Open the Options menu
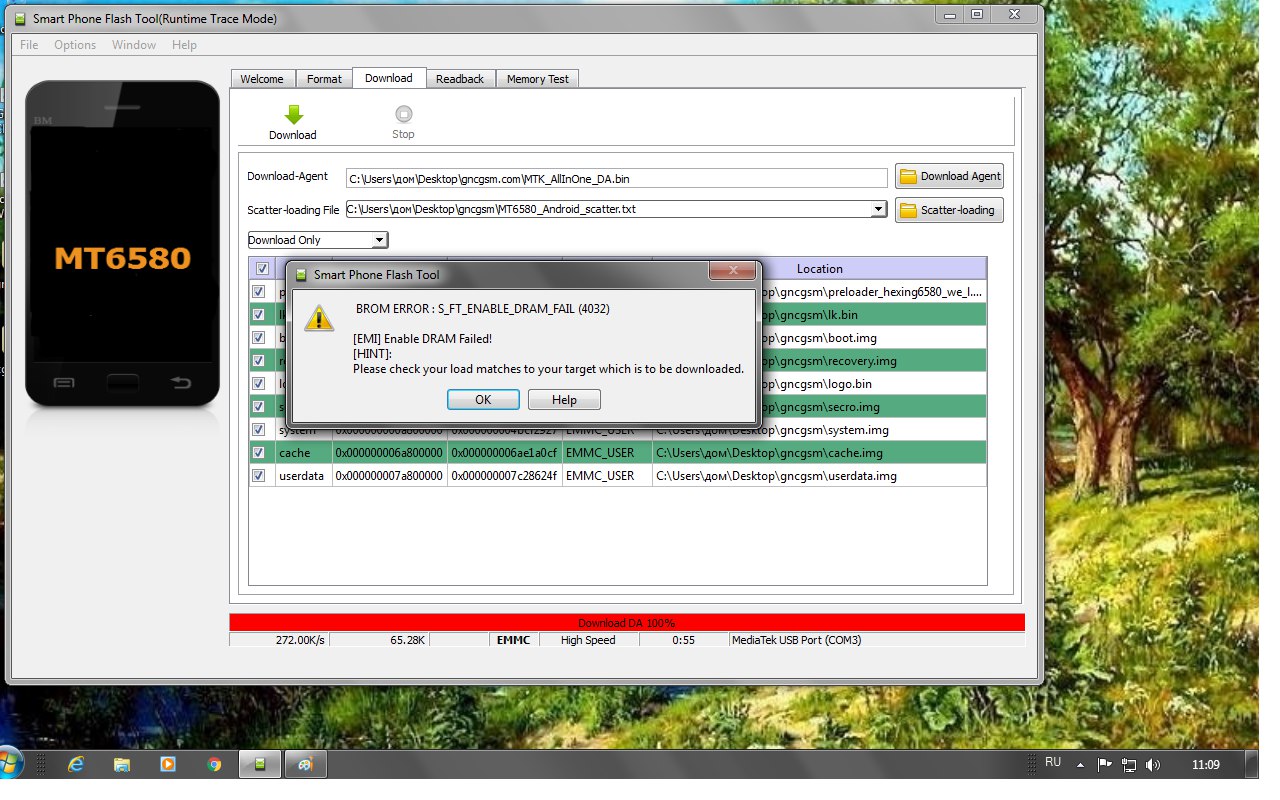 click(x=75, y=45)
